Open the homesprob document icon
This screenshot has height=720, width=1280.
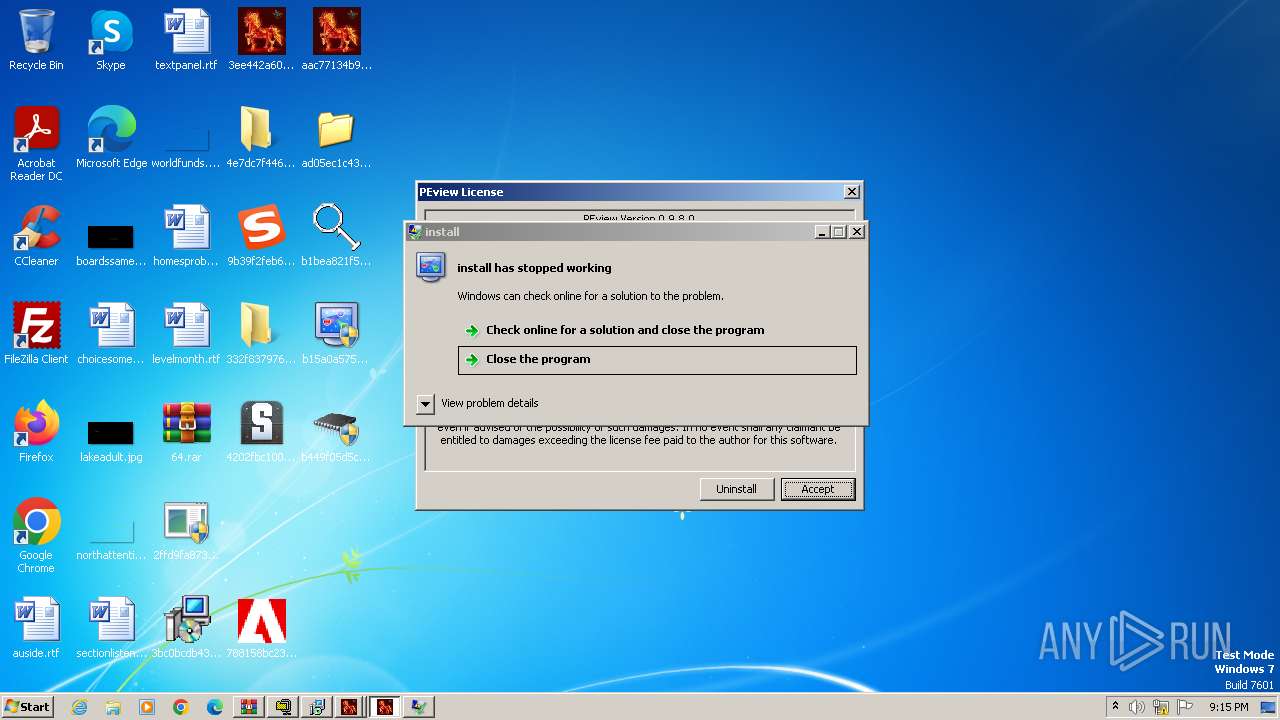click(x=186, y=236)
